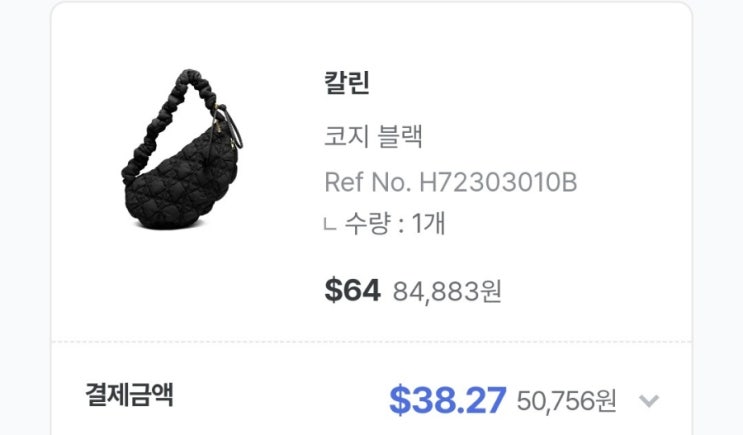Click the 수량 quantity label

tap(368, 223)
